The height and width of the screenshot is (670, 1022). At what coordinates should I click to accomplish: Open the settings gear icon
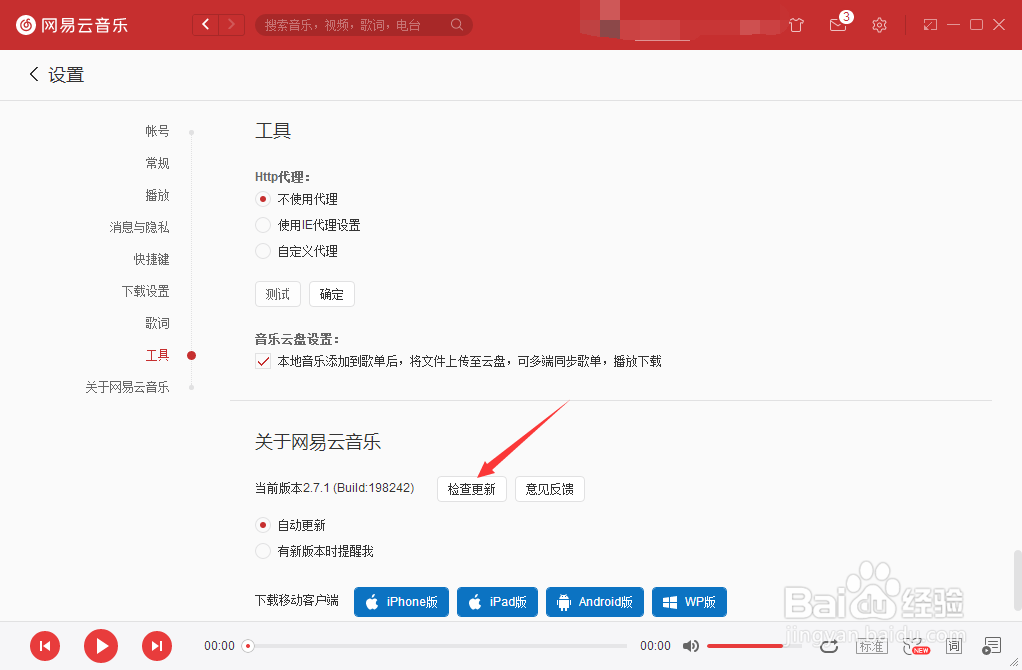(879, 25)
